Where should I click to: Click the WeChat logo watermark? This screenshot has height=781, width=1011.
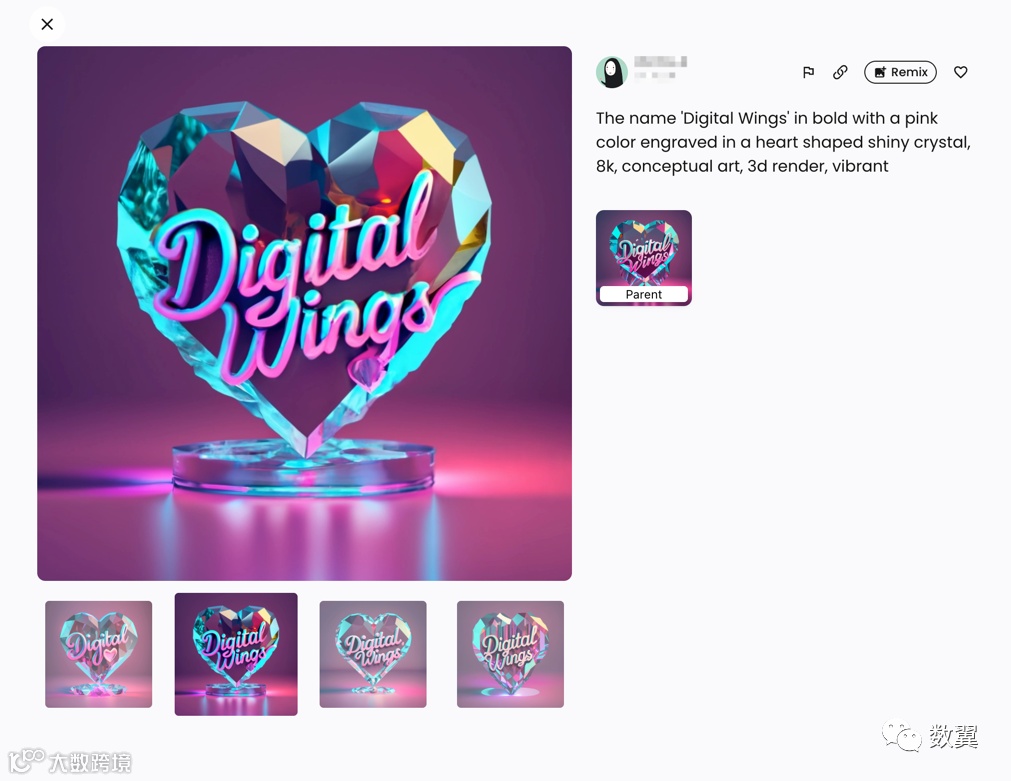(x=901, y=736)
